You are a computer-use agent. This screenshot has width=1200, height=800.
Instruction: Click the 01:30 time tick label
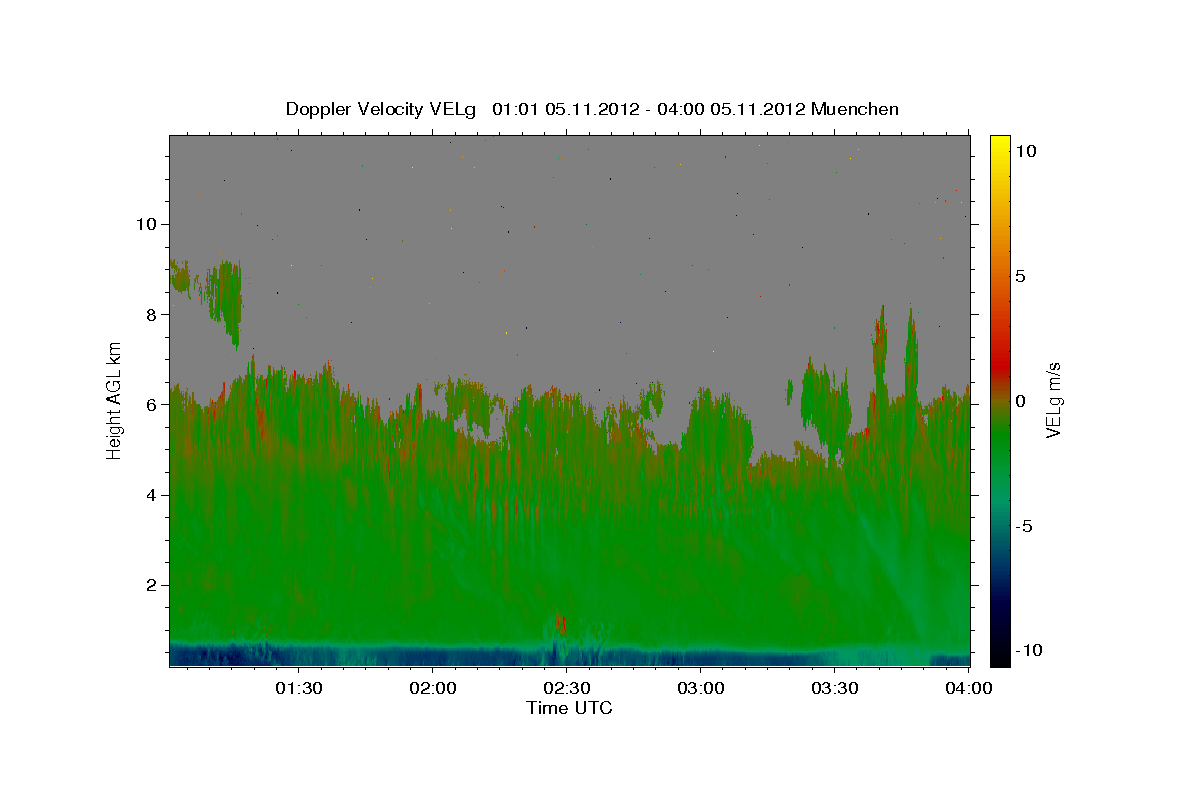[x=298, y=689]
